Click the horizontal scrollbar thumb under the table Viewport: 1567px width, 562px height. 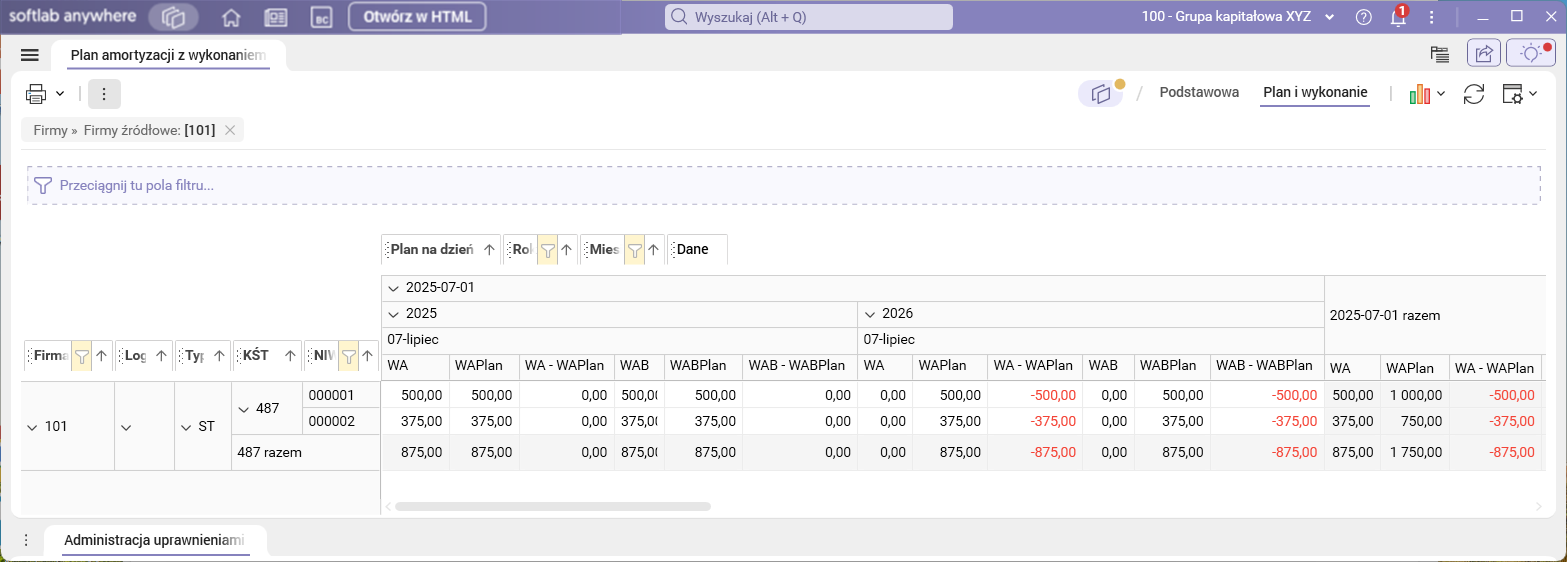pos(552,507)
